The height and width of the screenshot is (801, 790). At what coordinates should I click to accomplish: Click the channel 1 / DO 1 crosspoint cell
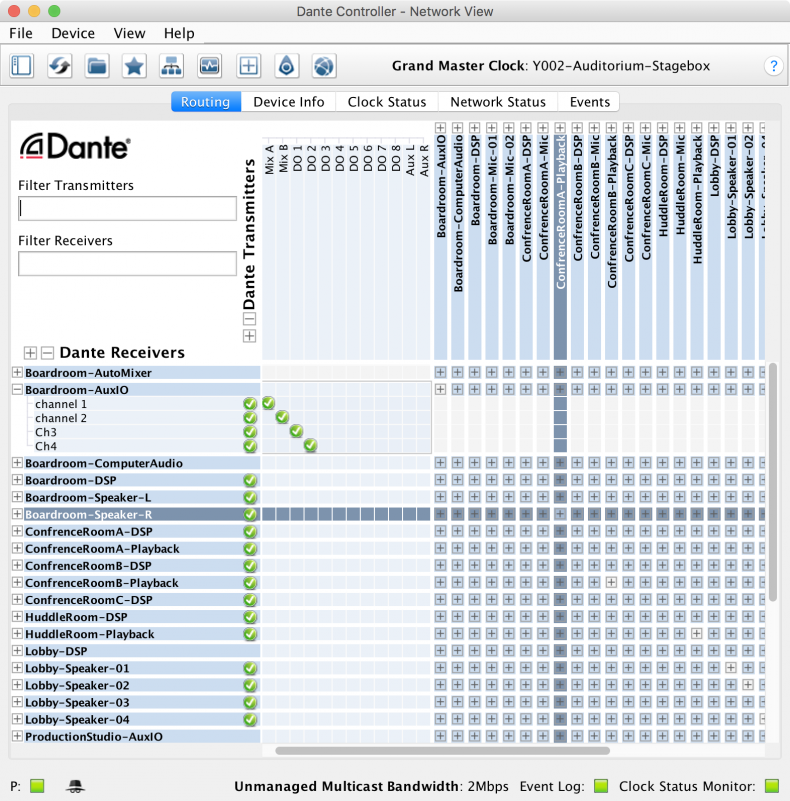pyautogui.click(x=296, y=404)
